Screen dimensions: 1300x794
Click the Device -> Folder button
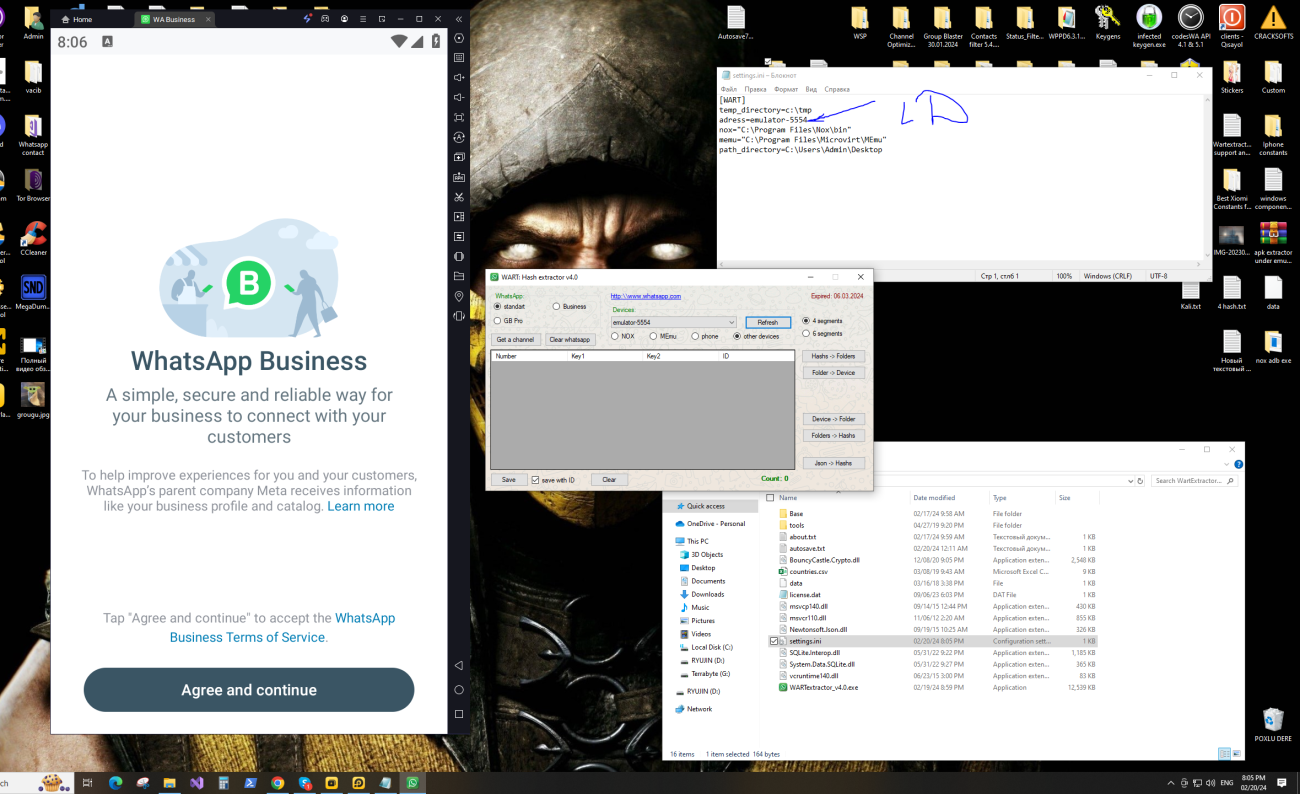[833, 419]
